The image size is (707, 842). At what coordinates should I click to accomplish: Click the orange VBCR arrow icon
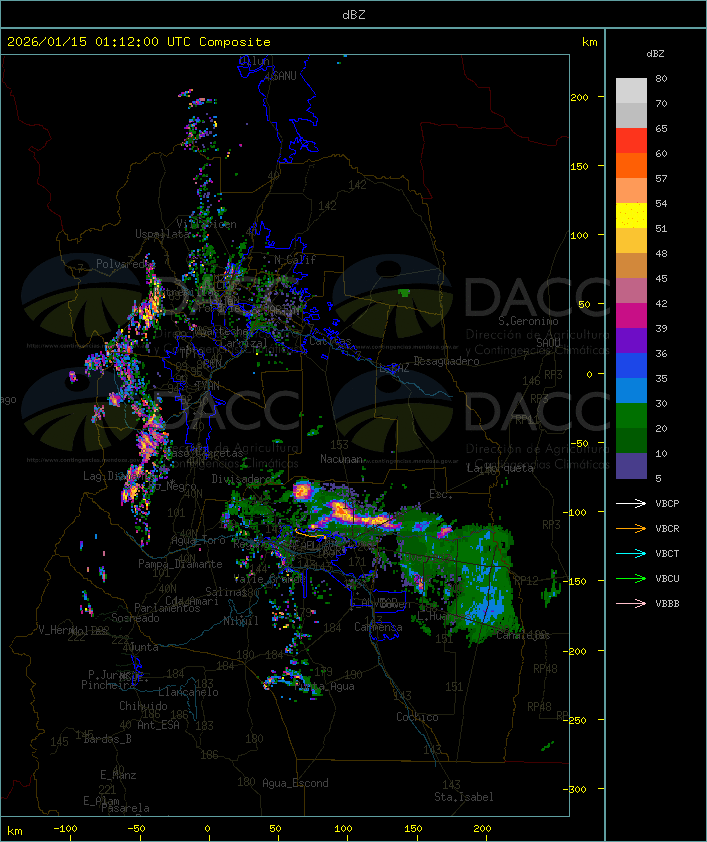tap(631, 529)
